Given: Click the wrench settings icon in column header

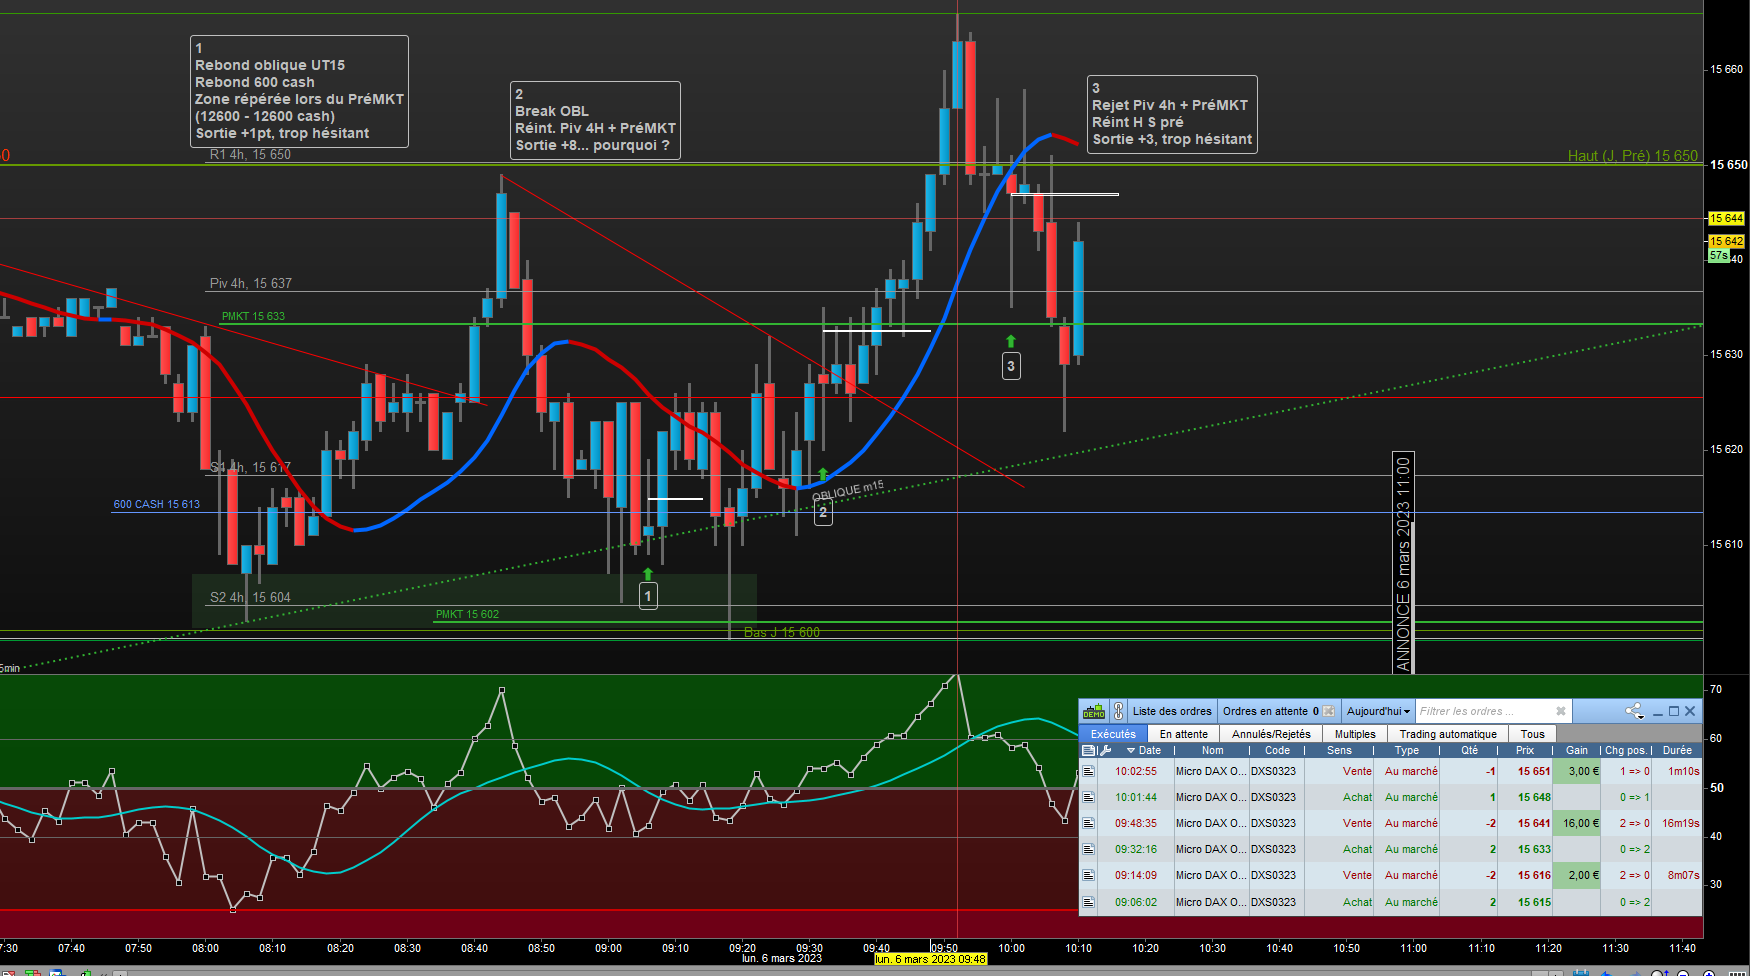Looking at the screenshot, I should 1106,750.
